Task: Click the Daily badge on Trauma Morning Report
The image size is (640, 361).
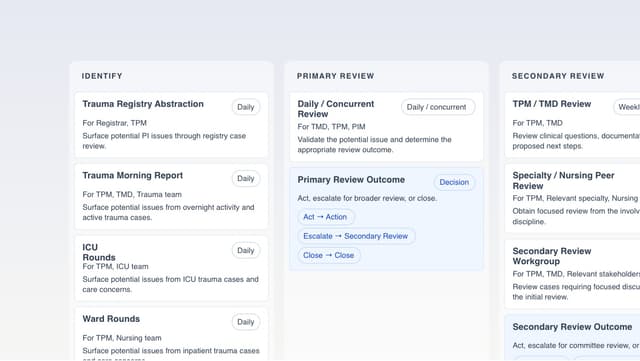Action: pos(246,178)
